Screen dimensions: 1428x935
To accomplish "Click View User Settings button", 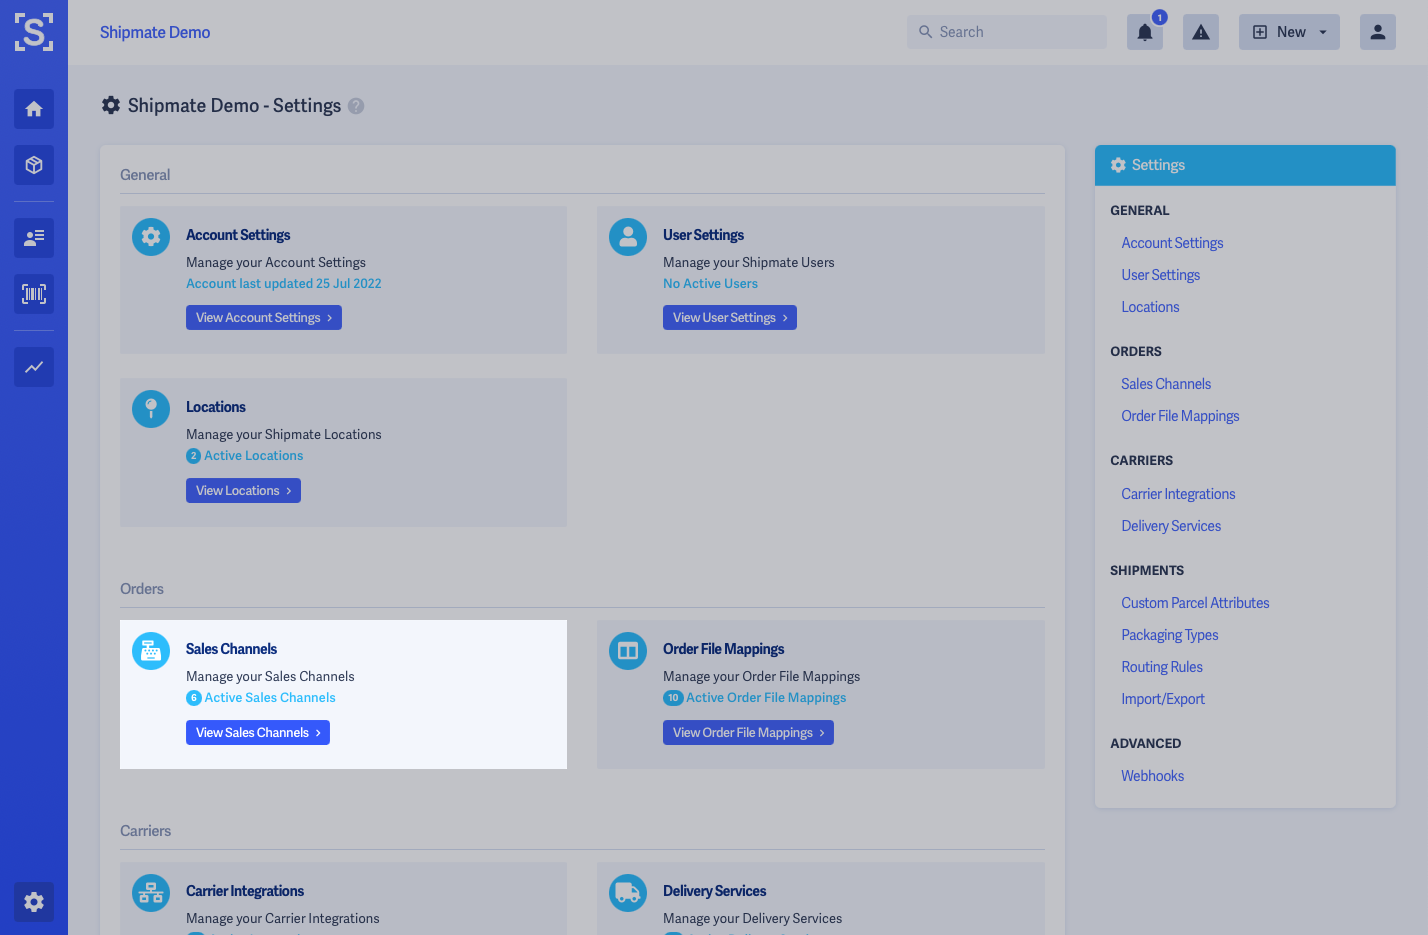I will [x=730, y=318].
